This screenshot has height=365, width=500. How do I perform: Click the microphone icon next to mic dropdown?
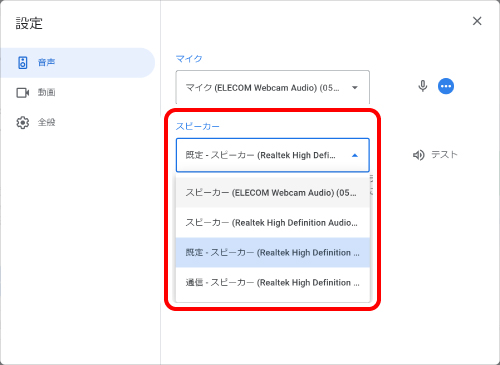[x=423, y=86]
